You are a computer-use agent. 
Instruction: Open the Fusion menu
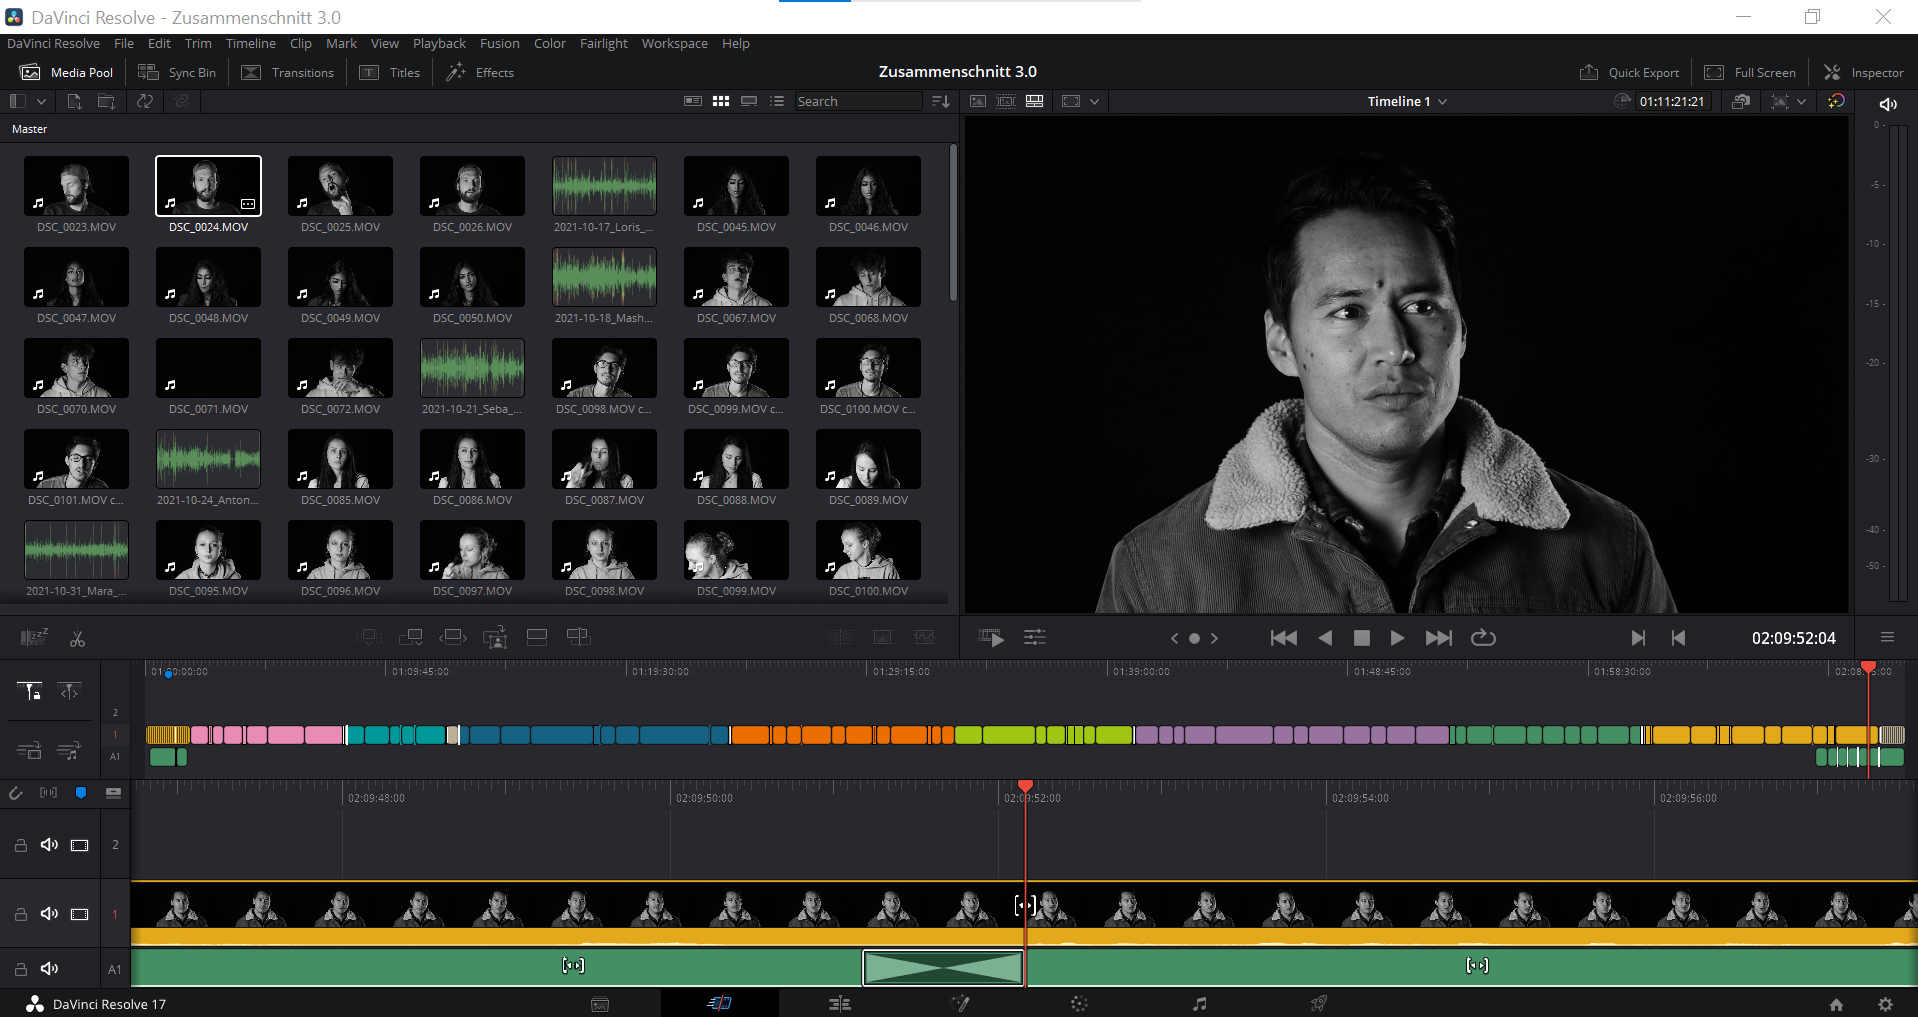coord(499,43)
